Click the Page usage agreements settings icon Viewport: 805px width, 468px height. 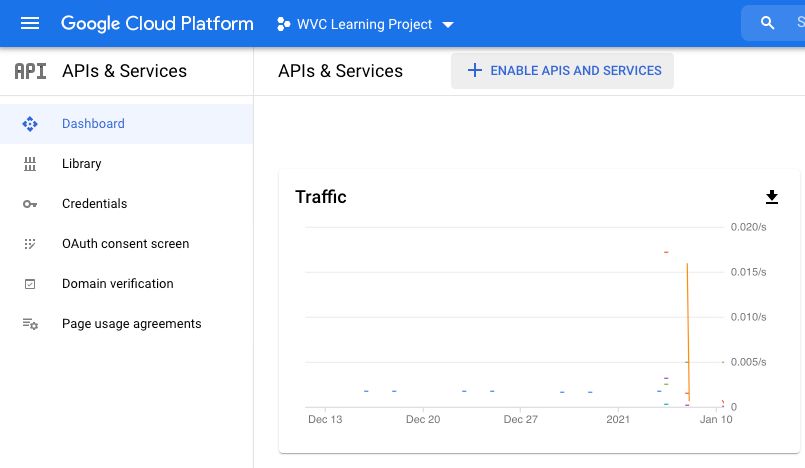pyautogui.click(x=30, y=324)
